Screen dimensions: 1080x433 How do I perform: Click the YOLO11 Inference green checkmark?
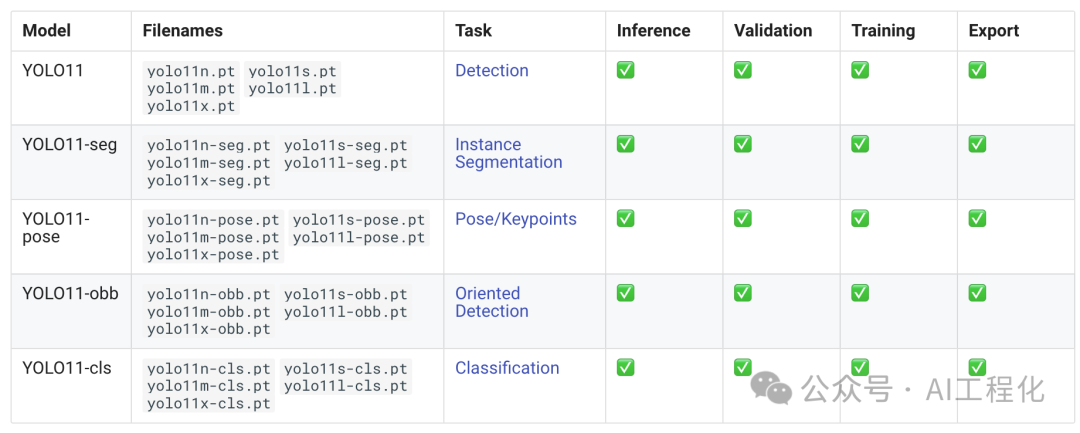625,70
